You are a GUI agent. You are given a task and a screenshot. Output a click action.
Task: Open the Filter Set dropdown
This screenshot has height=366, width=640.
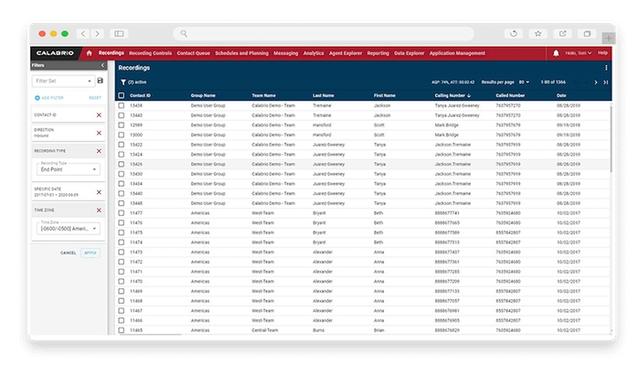pyautogui.click(x=63, y=81)
